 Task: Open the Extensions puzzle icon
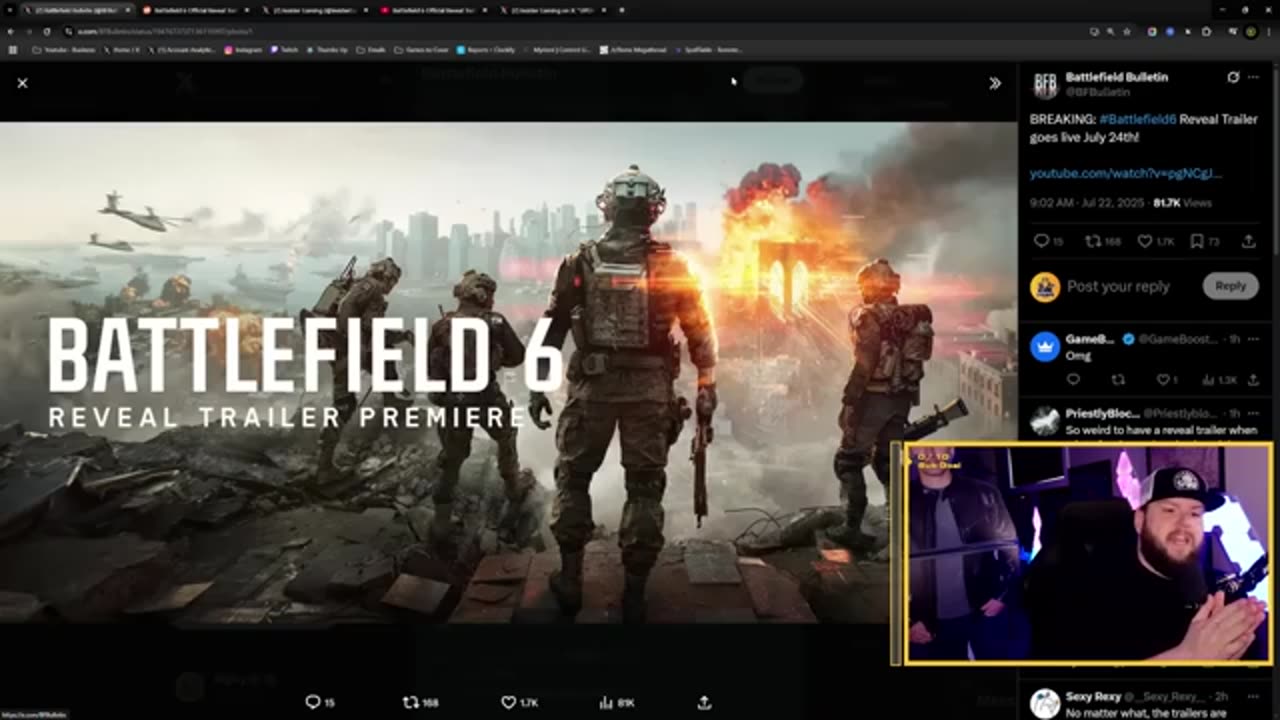point(1207,31)
